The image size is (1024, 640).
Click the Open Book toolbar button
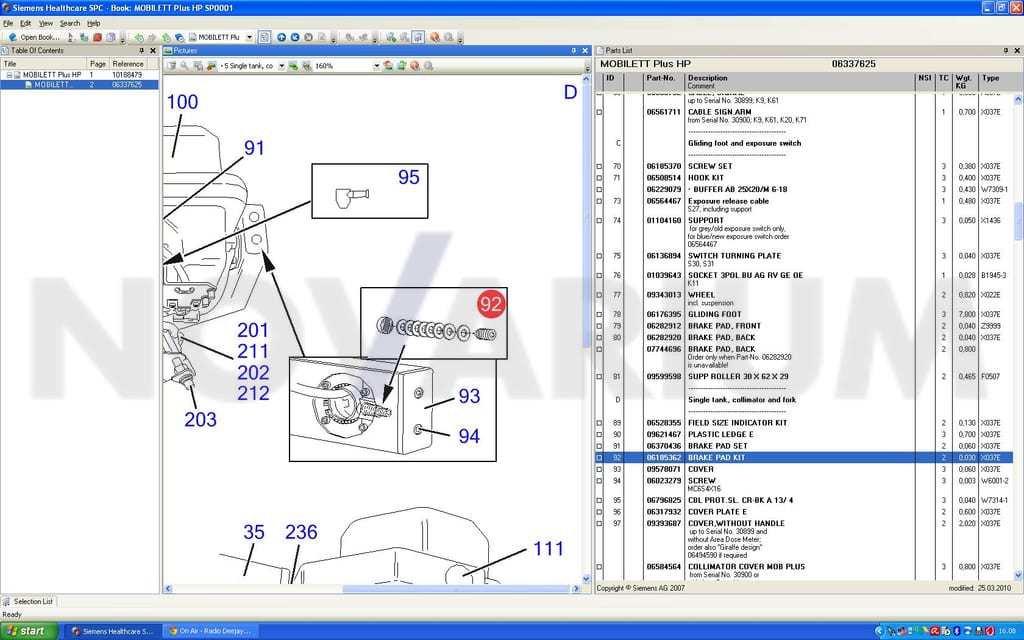pyautogui.click(x=34, y=37)
